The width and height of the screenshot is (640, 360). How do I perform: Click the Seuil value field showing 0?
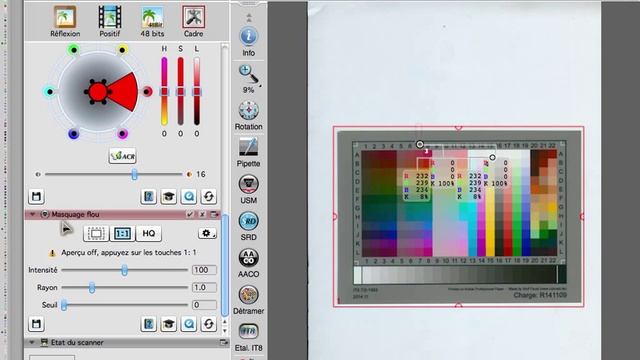tap(204, 305)
